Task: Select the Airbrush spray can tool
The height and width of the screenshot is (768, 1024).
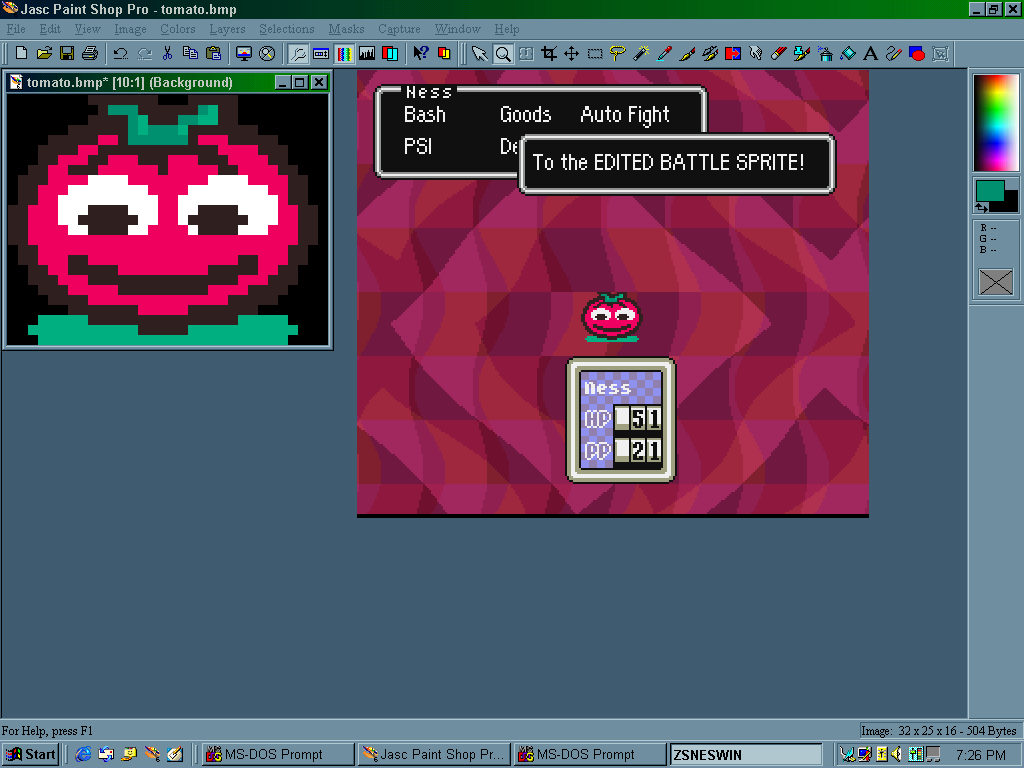Action: [x=825, y=53]
